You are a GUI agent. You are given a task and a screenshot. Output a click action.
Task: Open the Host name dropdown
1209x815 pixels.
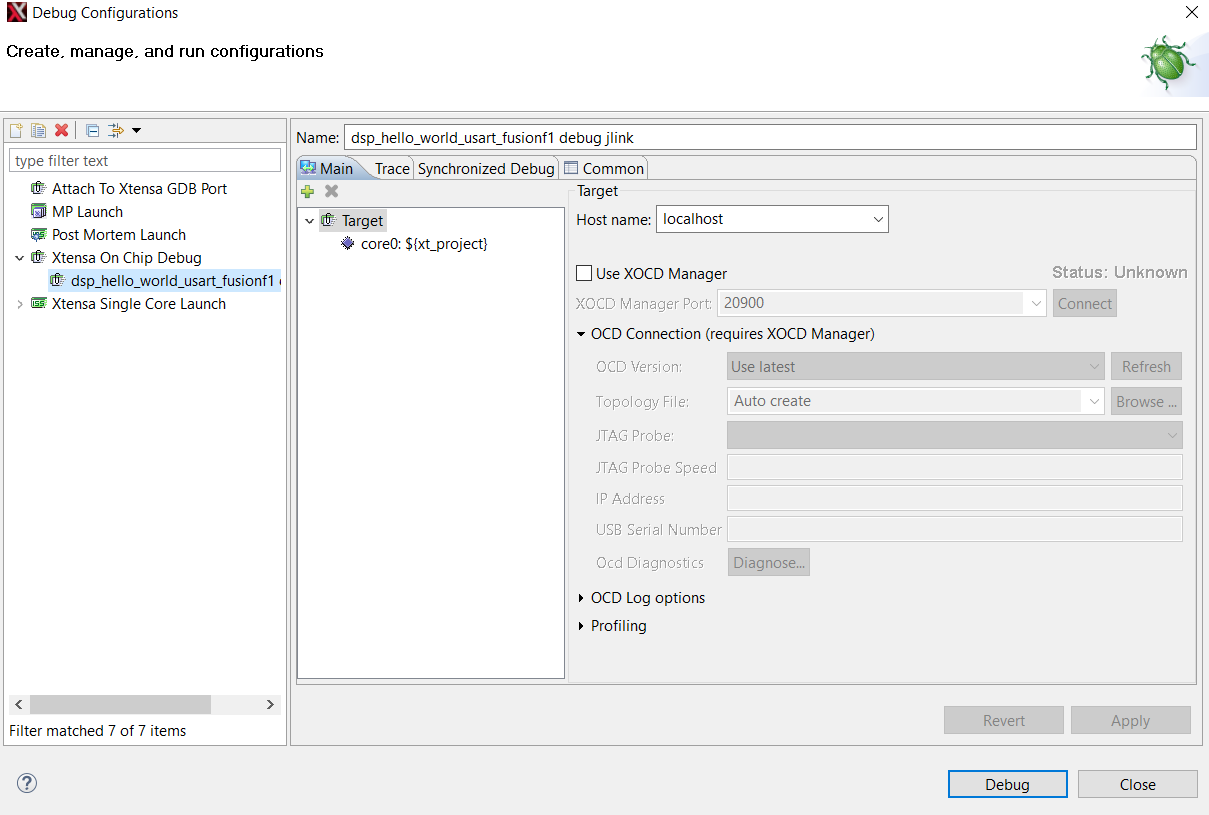(877, 219)
